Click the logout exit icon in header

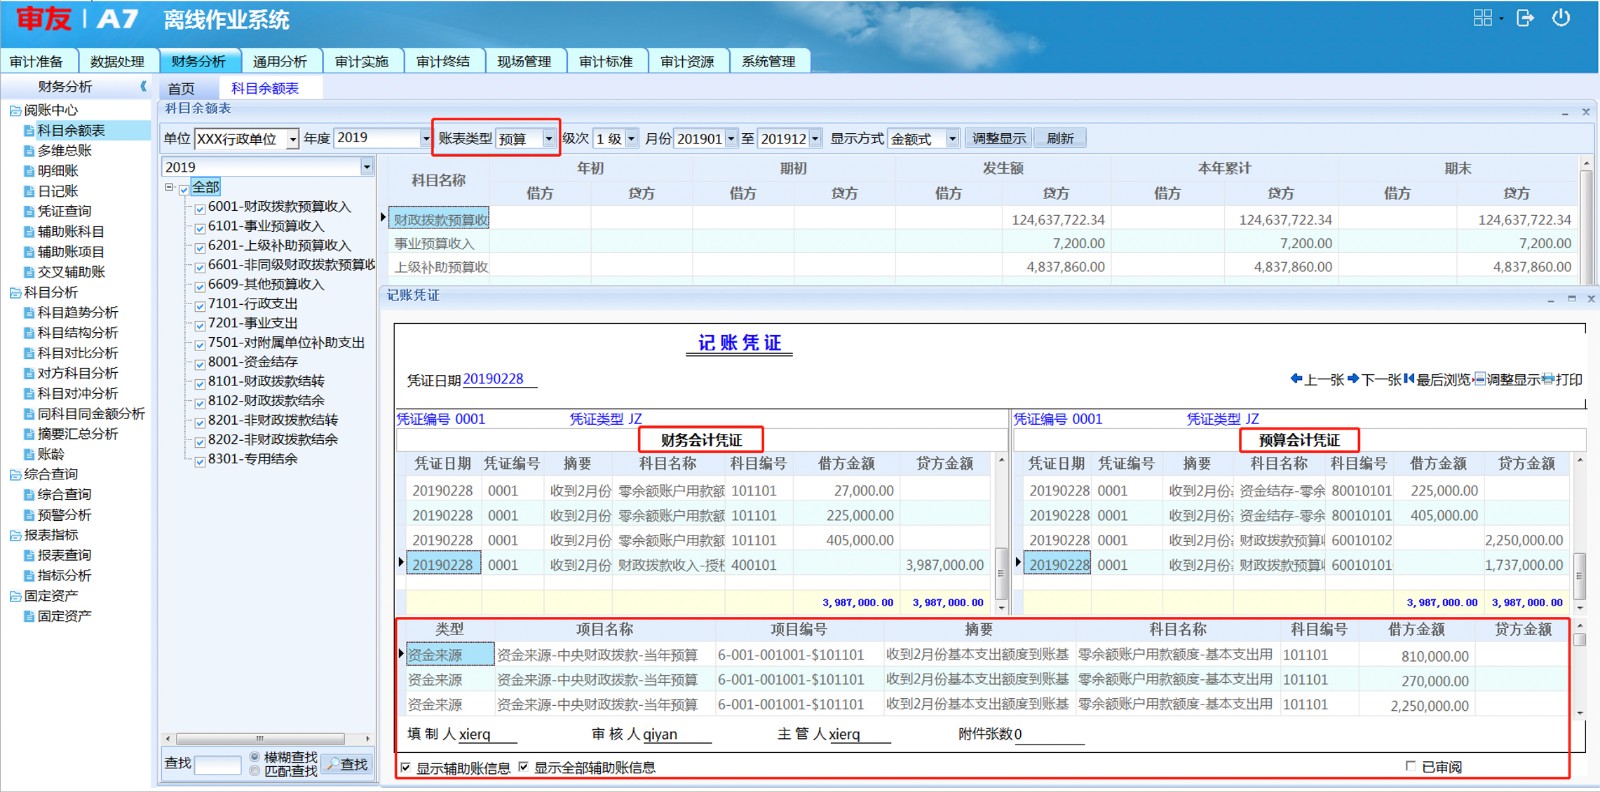click(1525, 18)
